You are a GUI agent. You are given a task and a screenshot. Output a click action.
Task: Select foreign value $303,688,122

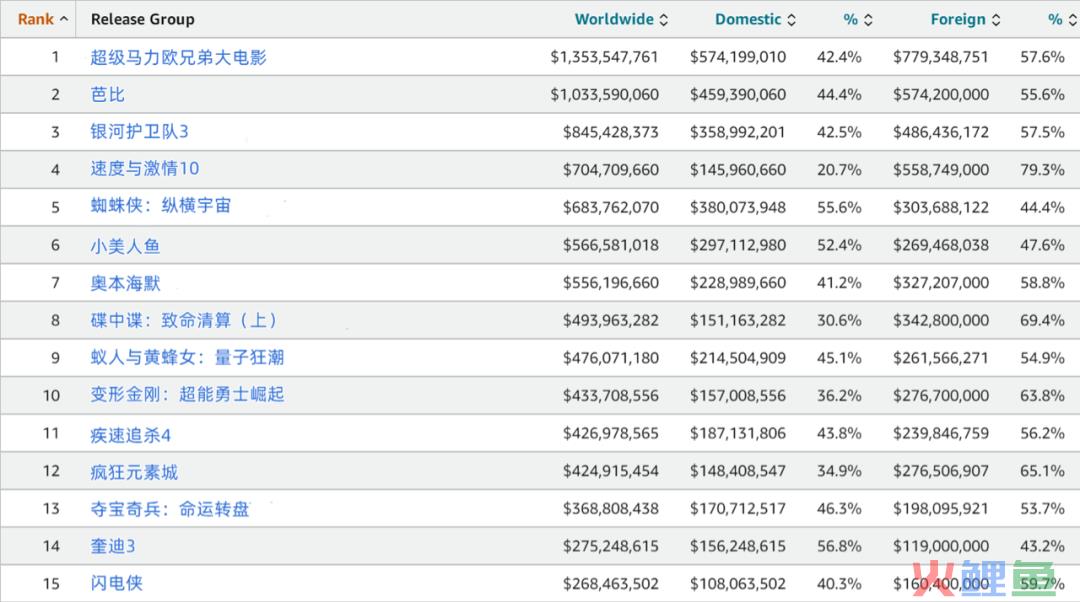941,207
